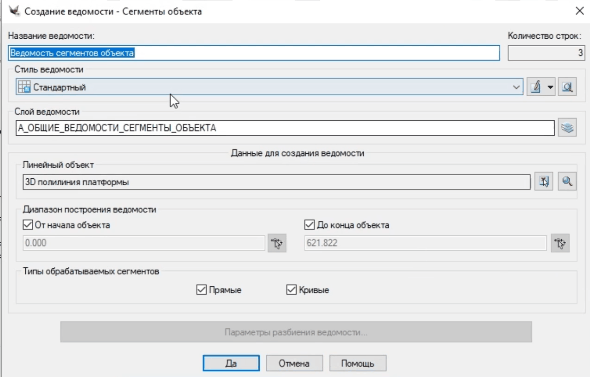Click 'Параметры разбиения ведомости...' button
Image resolution: width=590 pixels, height=377 pixels.
(296, 332)
